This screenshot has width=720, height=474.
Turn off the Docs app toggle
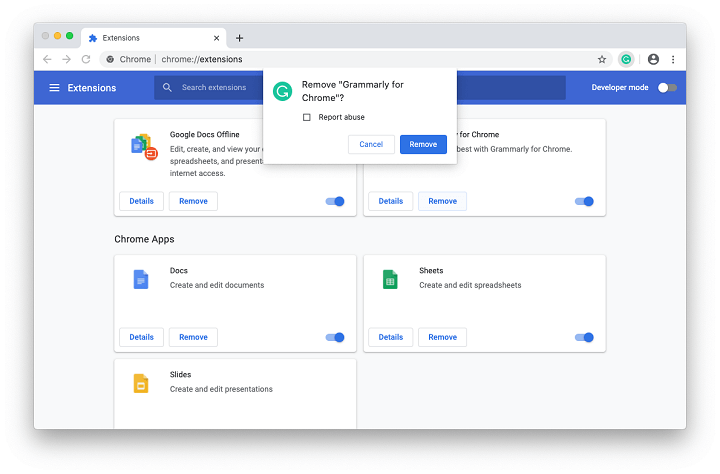pos(335,337)
